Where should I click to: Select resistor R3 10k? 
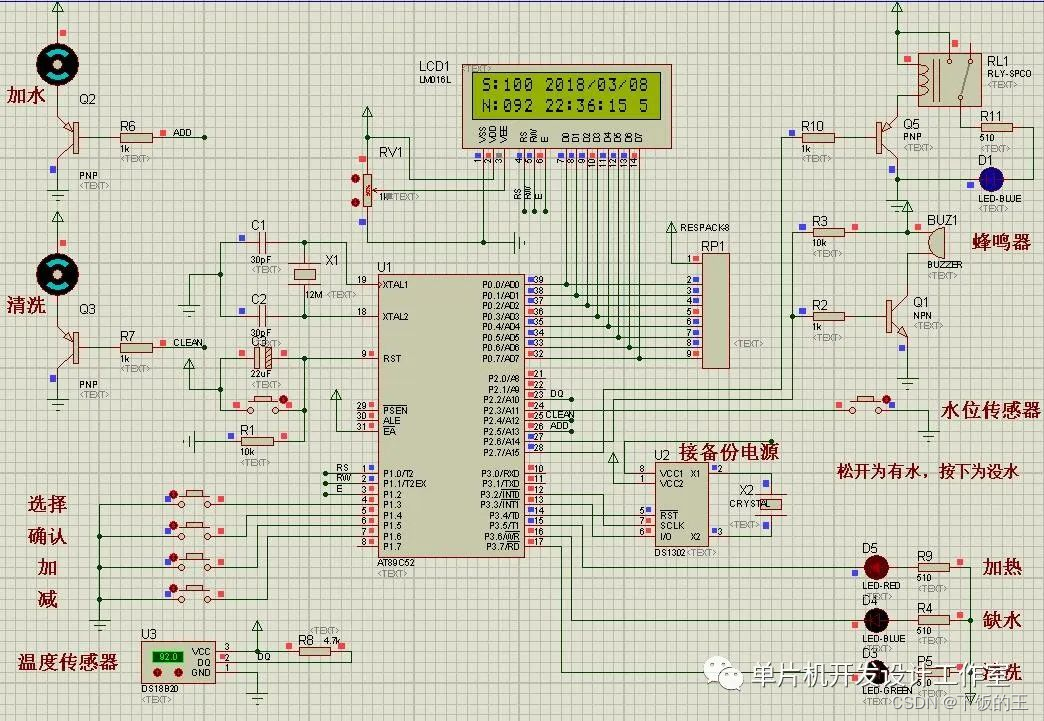pos(828,232)
